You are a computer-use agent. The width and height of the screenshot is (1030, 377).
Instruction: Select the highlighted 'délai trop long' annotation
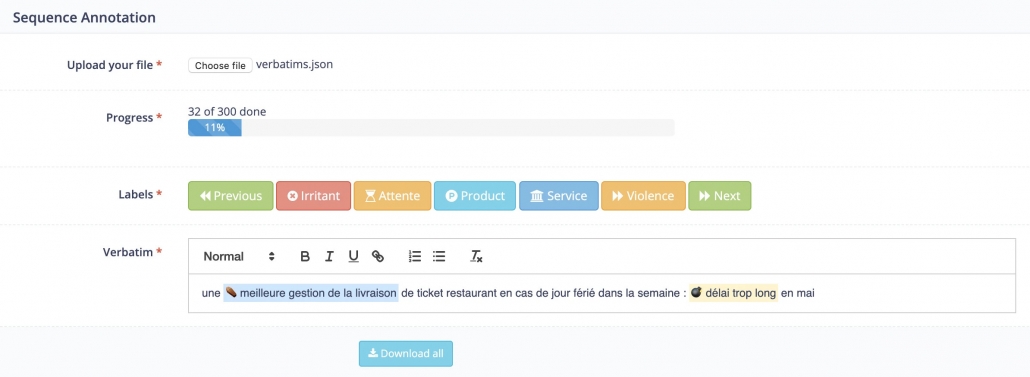coord(733,294)
